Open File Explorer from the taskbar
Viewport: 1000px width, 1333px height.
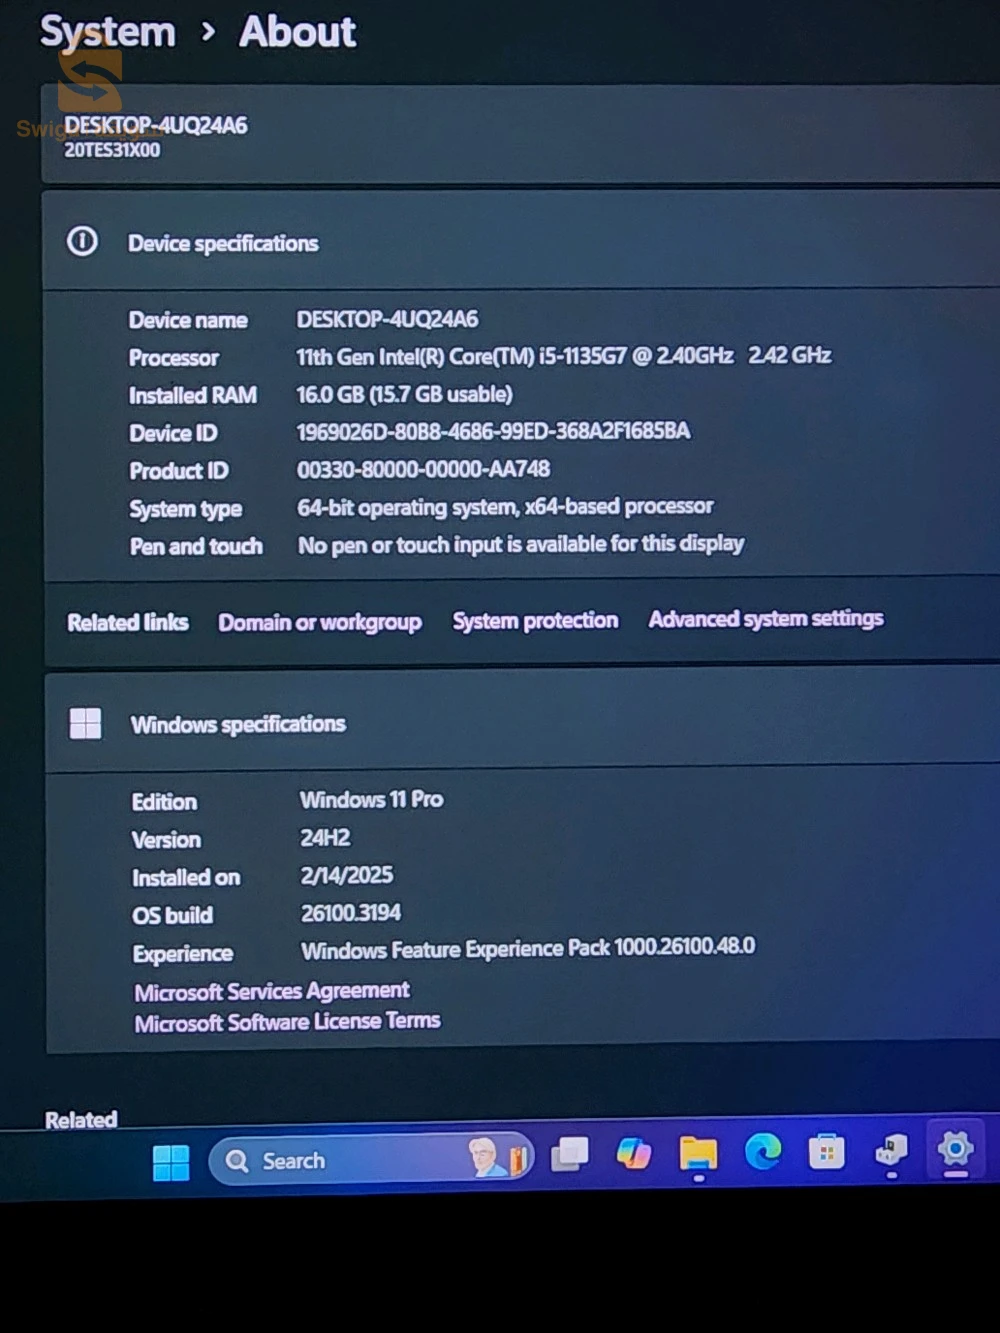click(698, 1153)
